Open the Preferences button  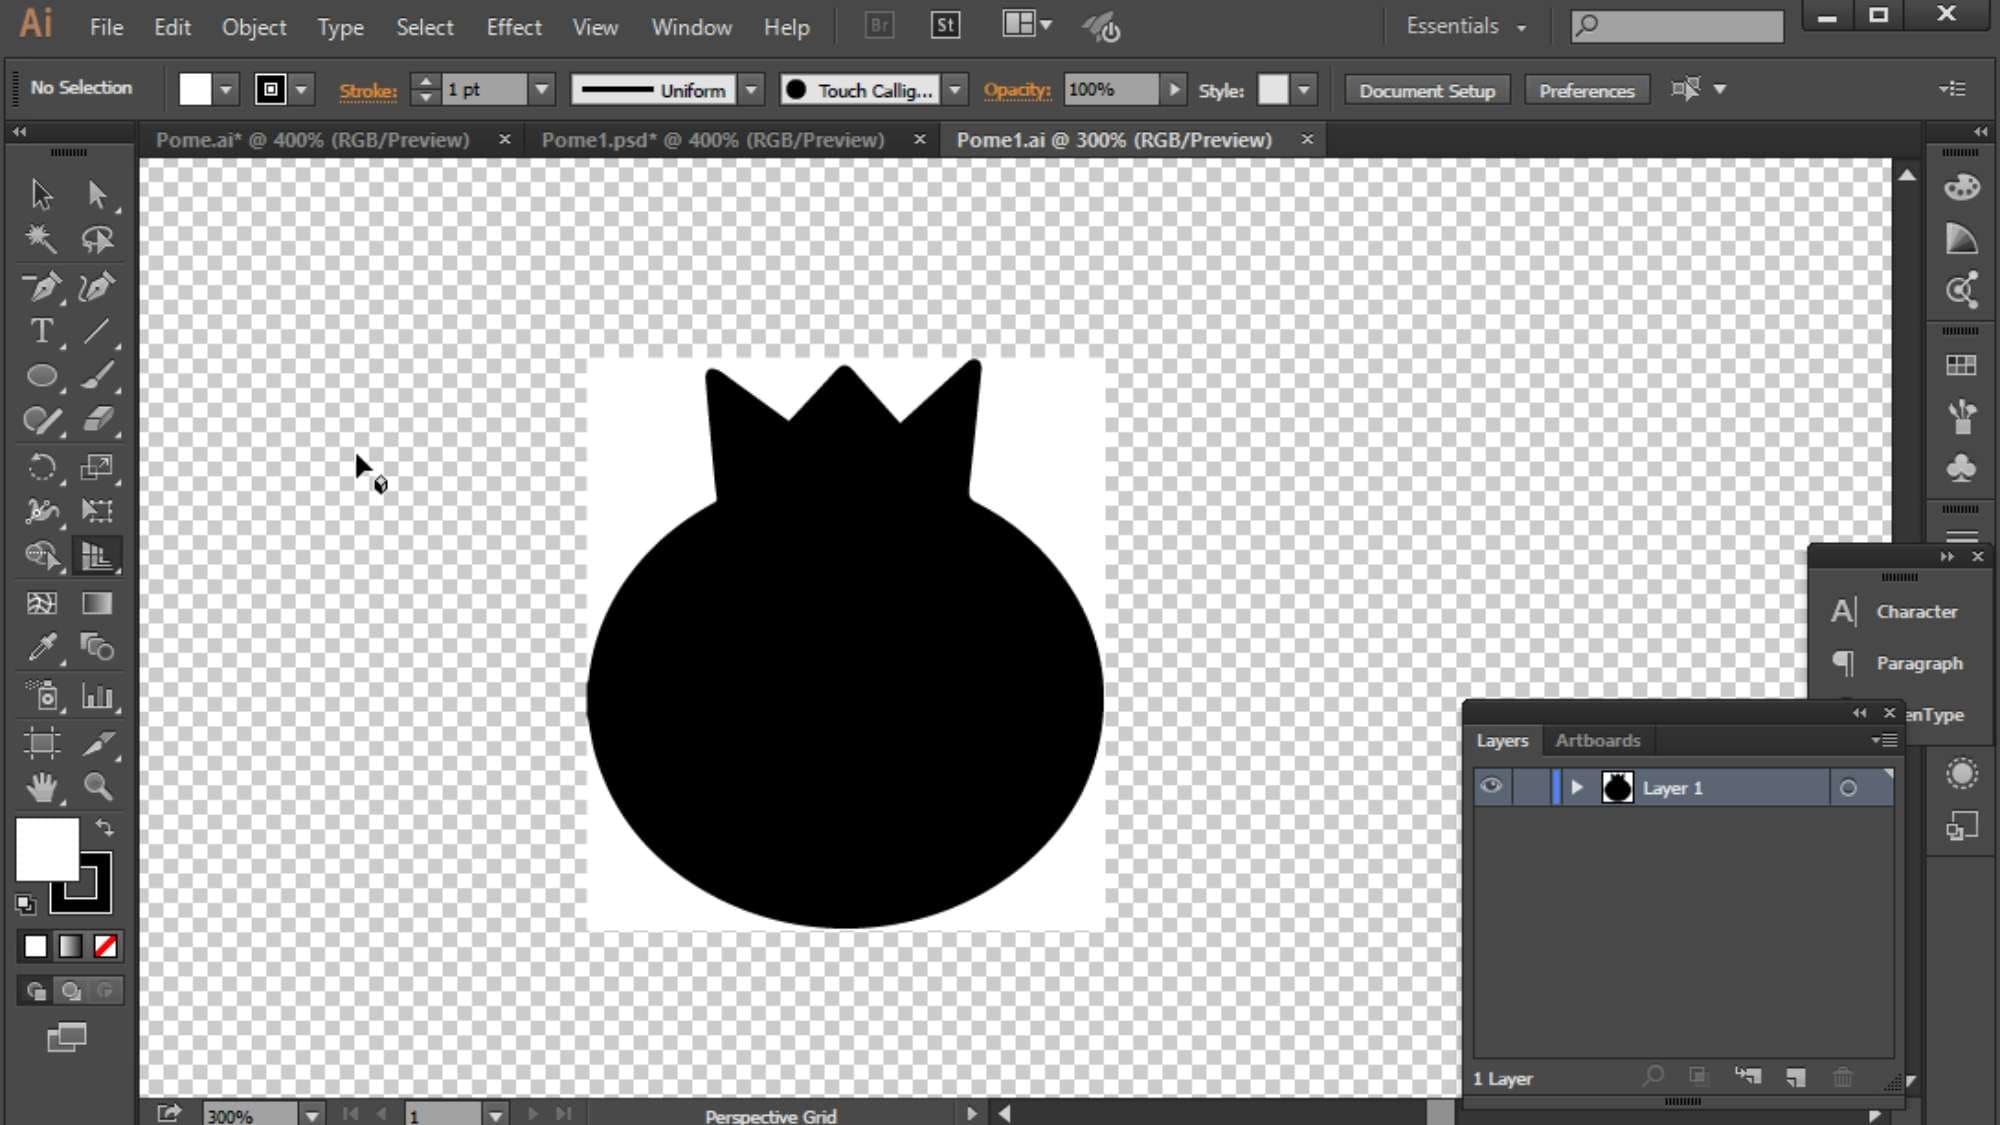[1586, 90]
